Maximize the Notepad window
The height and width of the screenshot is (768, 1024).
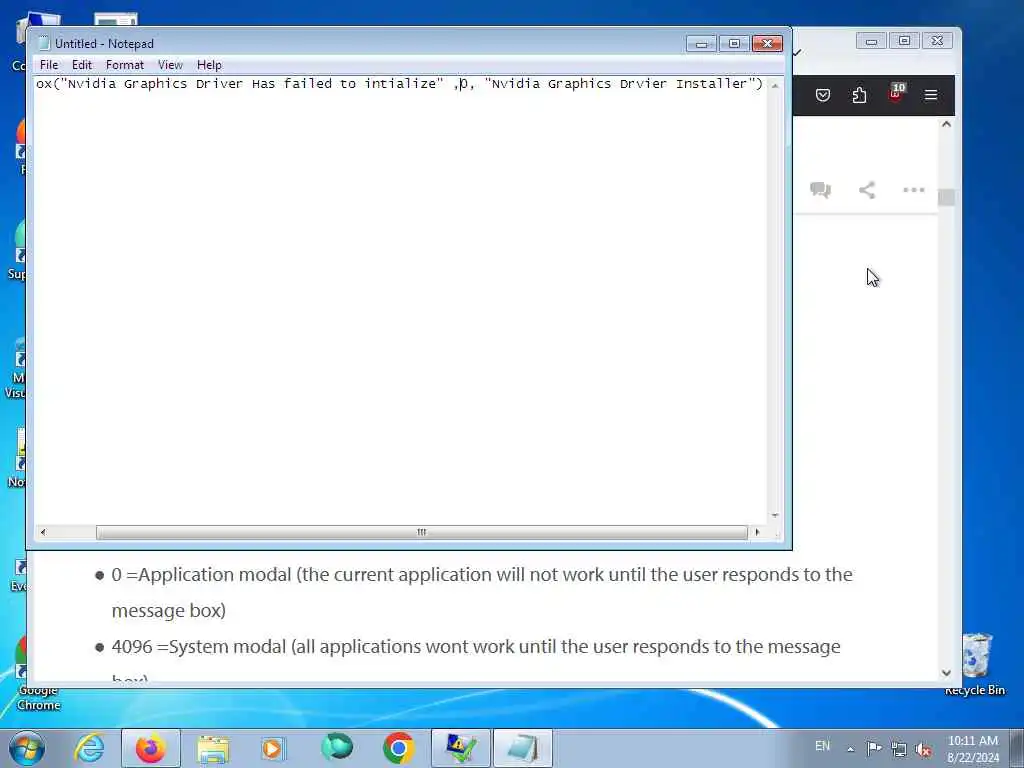click(734, 44)
